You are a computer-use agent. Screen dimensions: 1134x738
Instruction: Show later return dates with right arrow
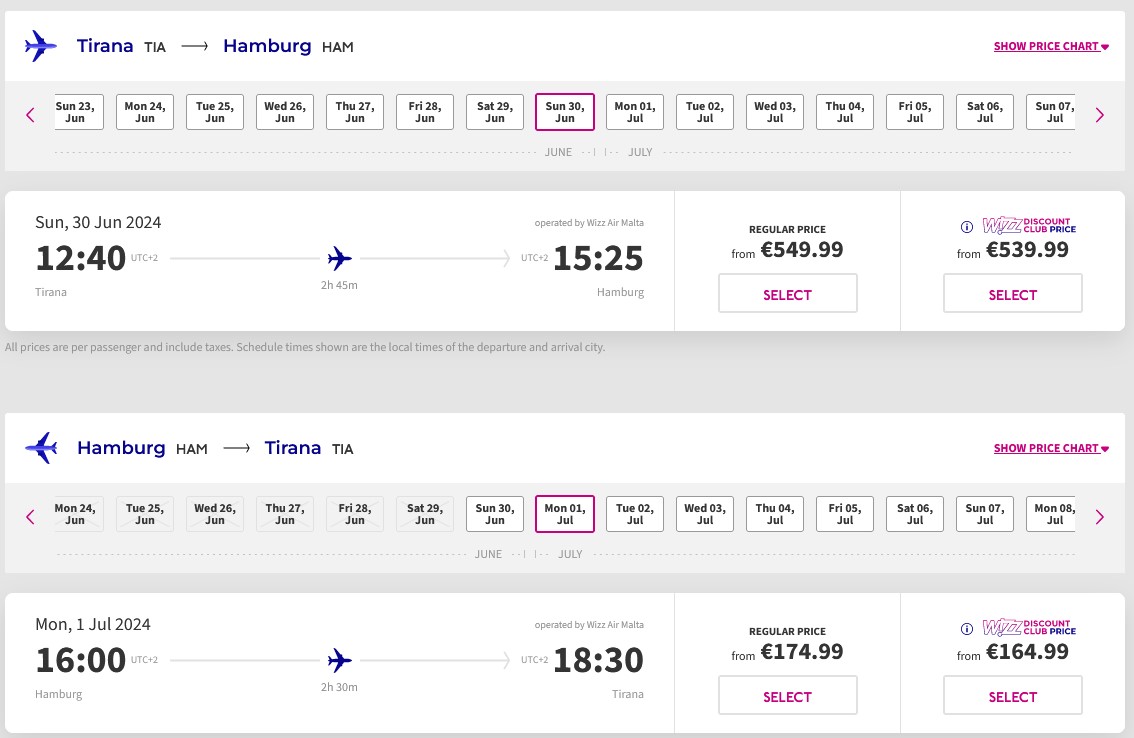pos(1100,516)
